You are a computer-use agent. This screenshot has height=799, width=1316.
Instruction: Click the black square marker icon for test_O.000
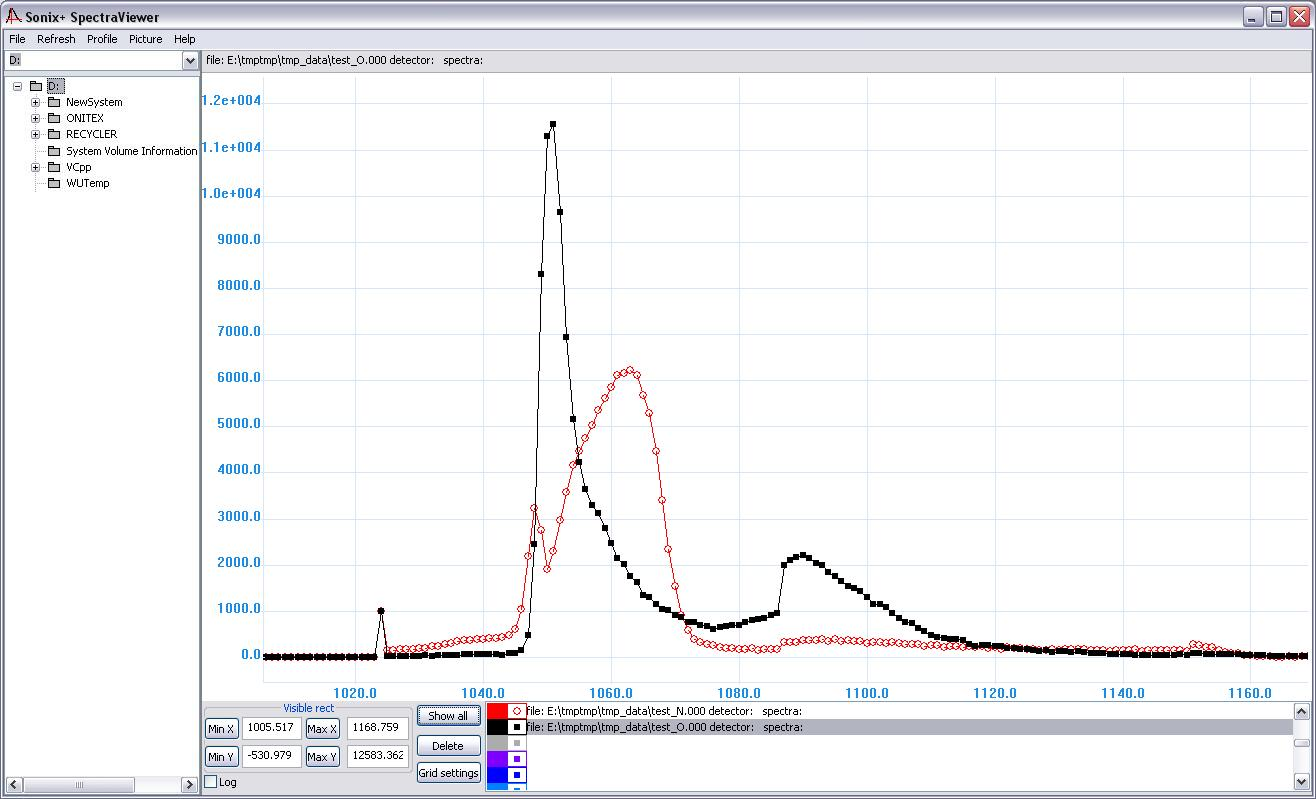coord(516,727)
